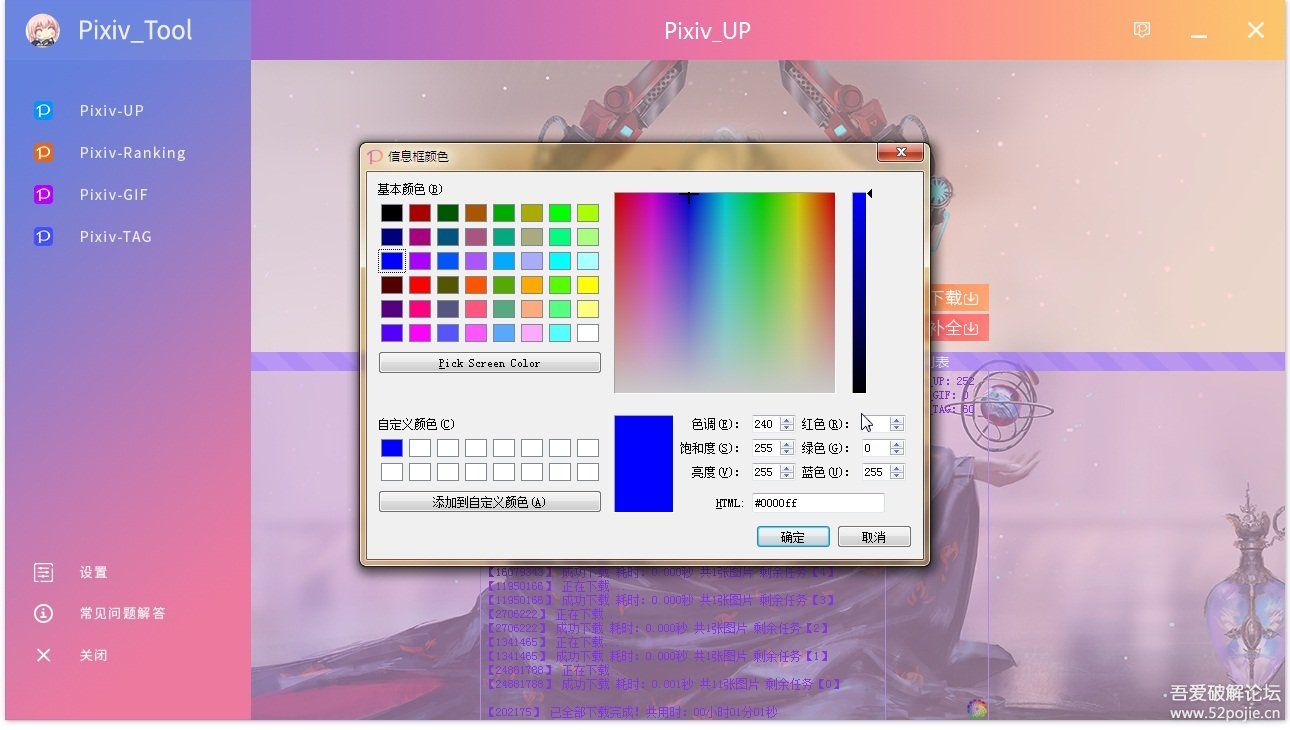Open the Pixiv-Ranking sidebar section
1290x730 pixels.
(x=133, y=153)
